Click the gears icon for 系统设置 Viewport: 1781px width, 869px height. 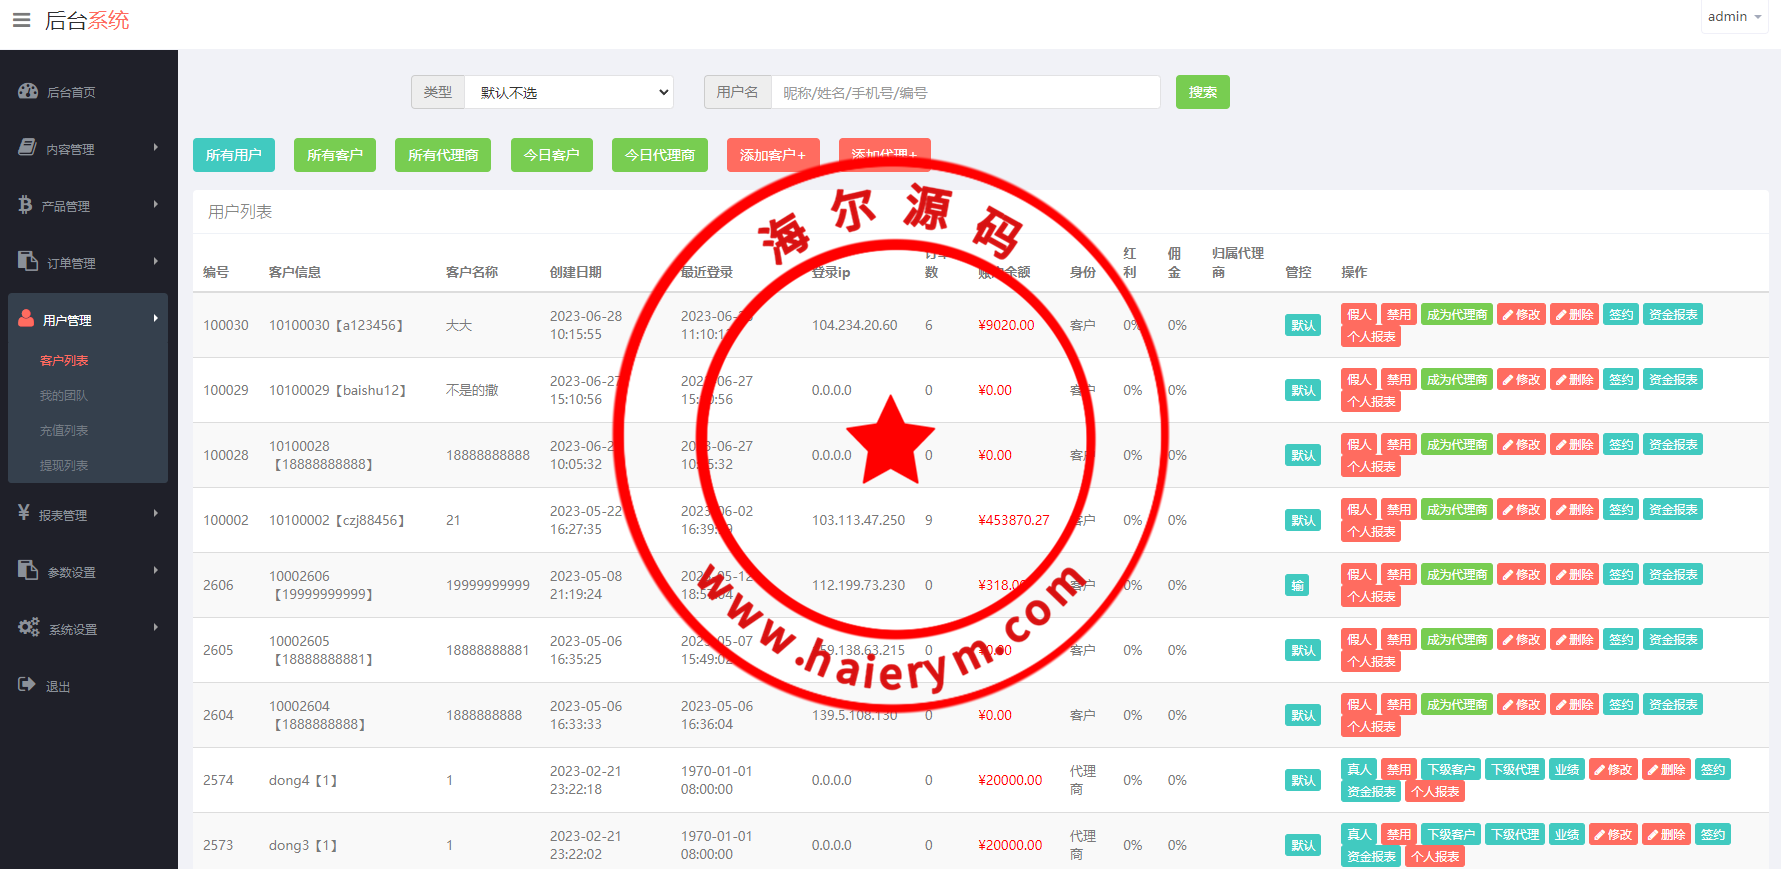coord(28,627)
